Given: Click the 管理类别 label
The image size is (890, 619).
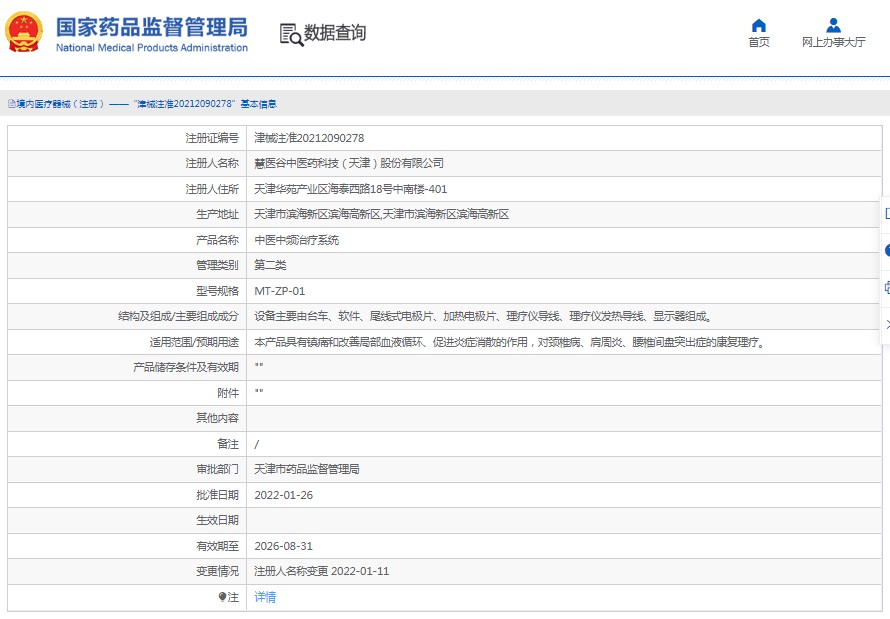Looking at the screenshot, I should [x=217, y=265].
